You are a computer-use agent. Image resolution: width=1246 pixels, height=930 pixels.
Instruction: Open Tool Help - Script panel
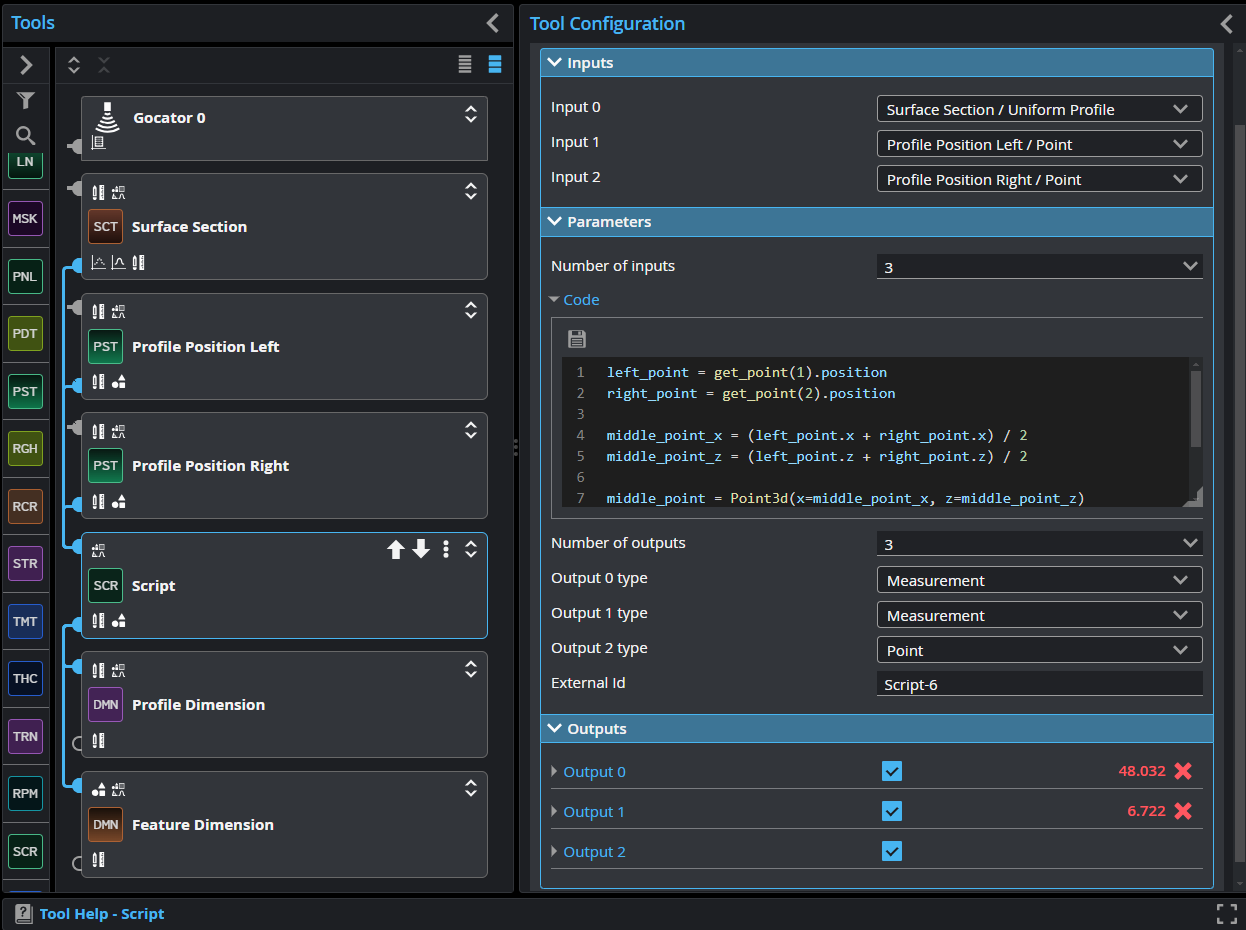(x=101, y=914)
